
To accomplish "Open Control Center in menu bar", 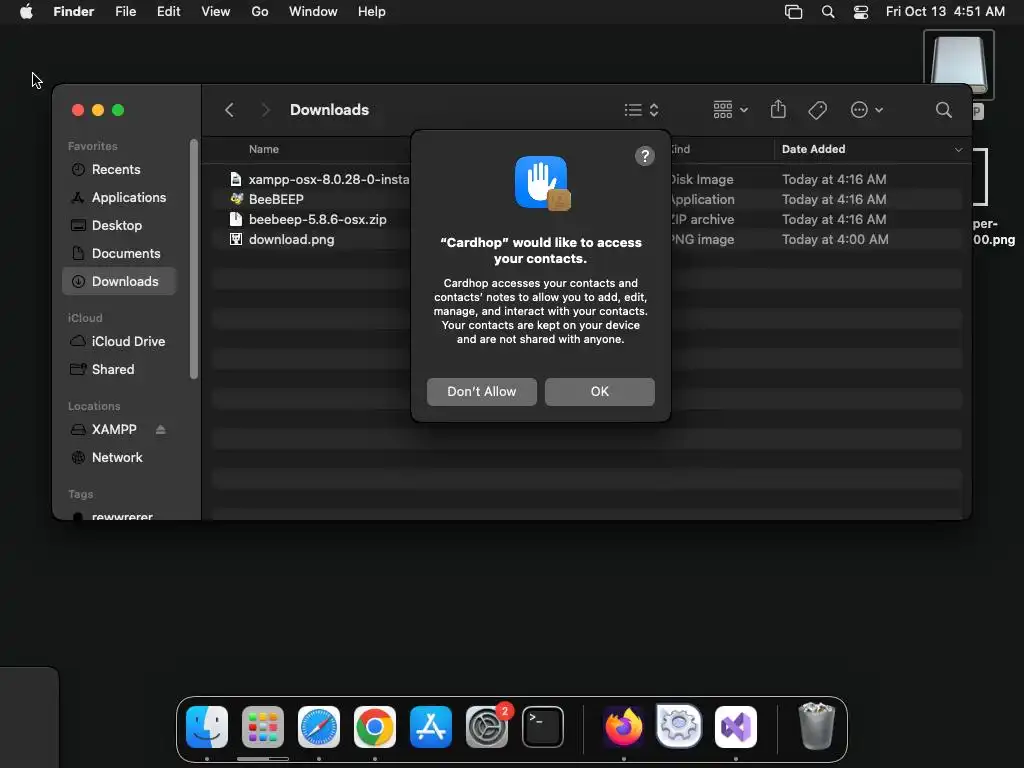I will pyautogui.click(x=861, y=12).
